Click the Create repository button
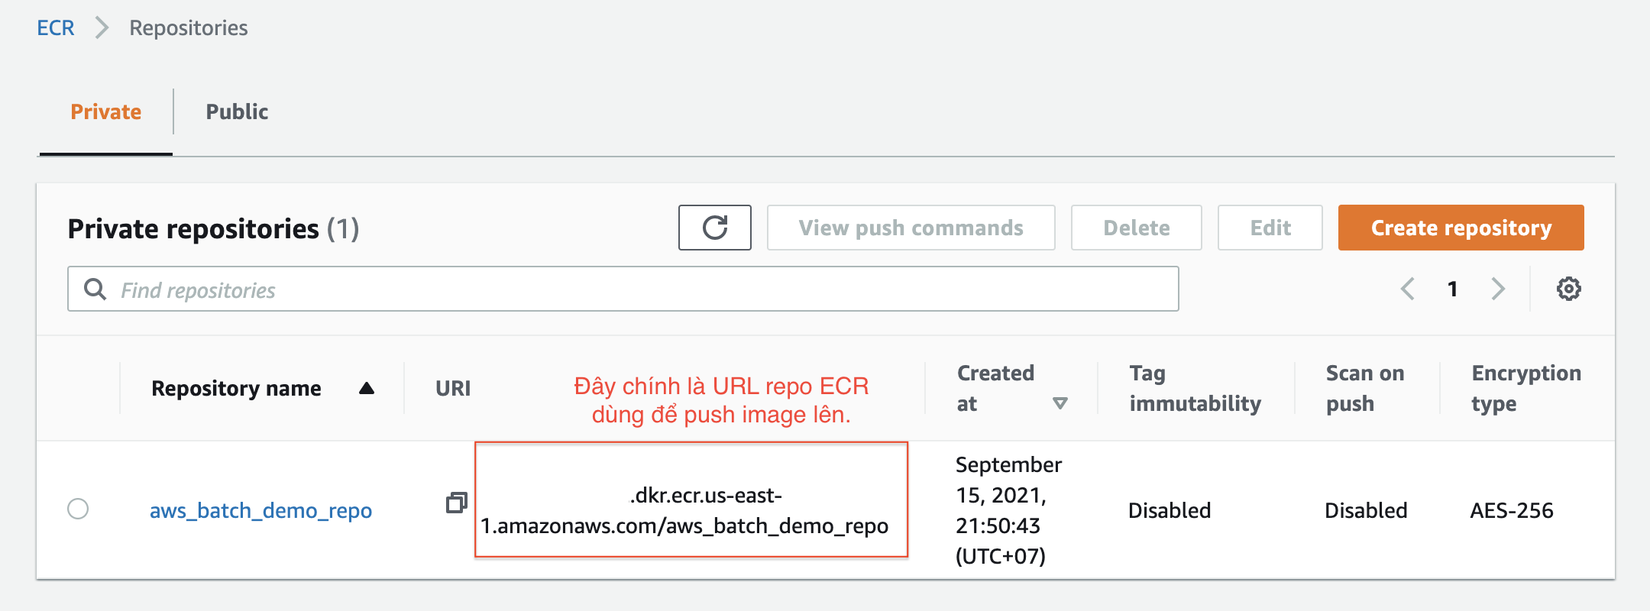 1460,228
